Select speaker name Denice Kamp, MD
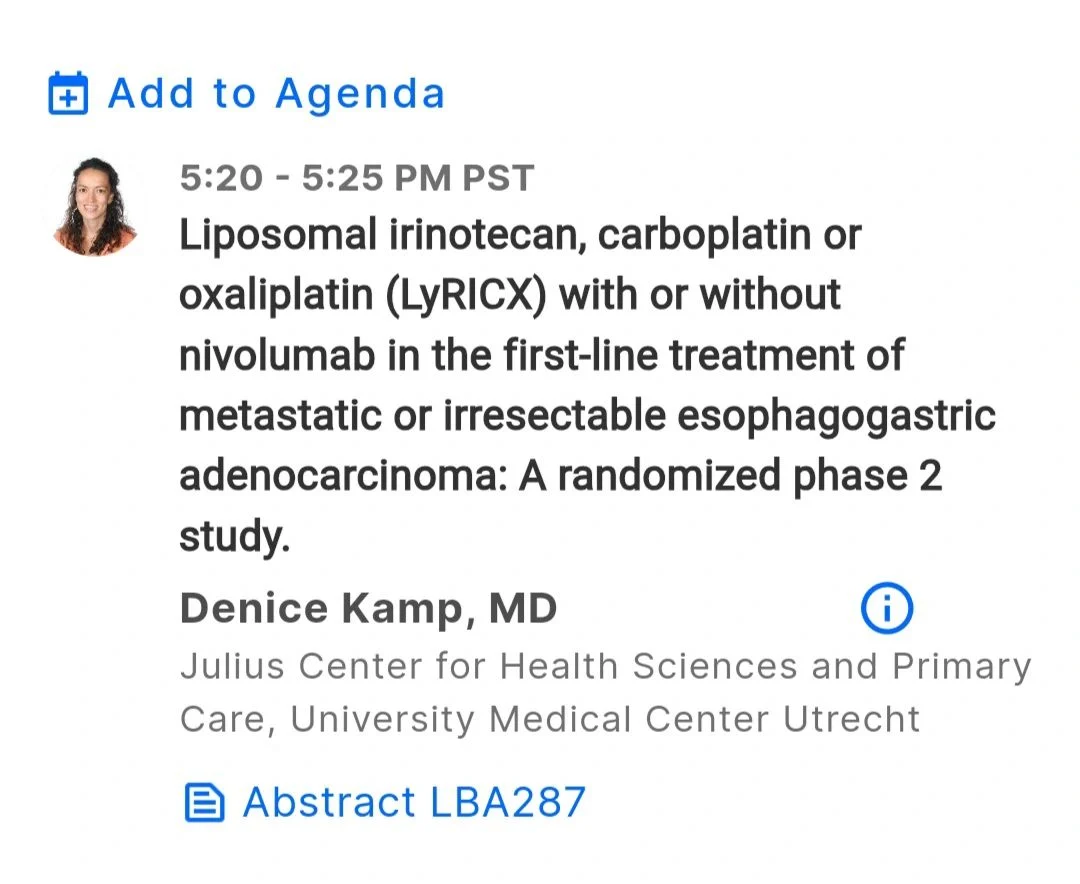 tap(368, 608)
